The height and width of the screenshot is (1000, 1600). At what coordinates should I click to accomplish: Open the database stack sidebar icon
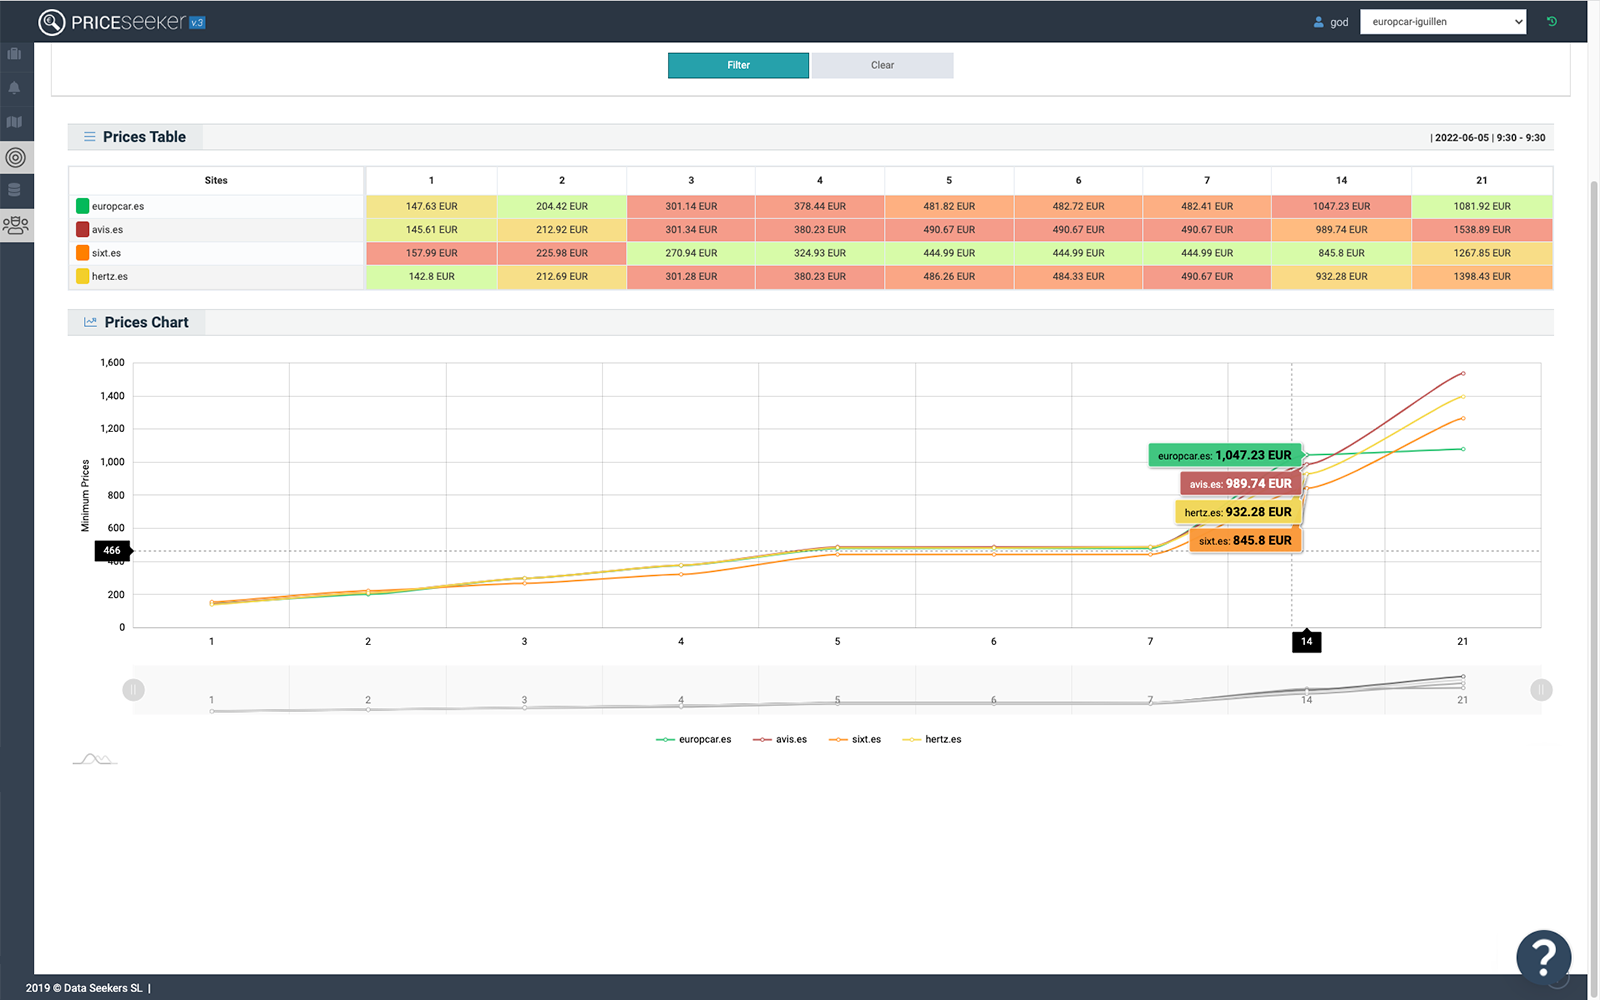tap(14, 190)
